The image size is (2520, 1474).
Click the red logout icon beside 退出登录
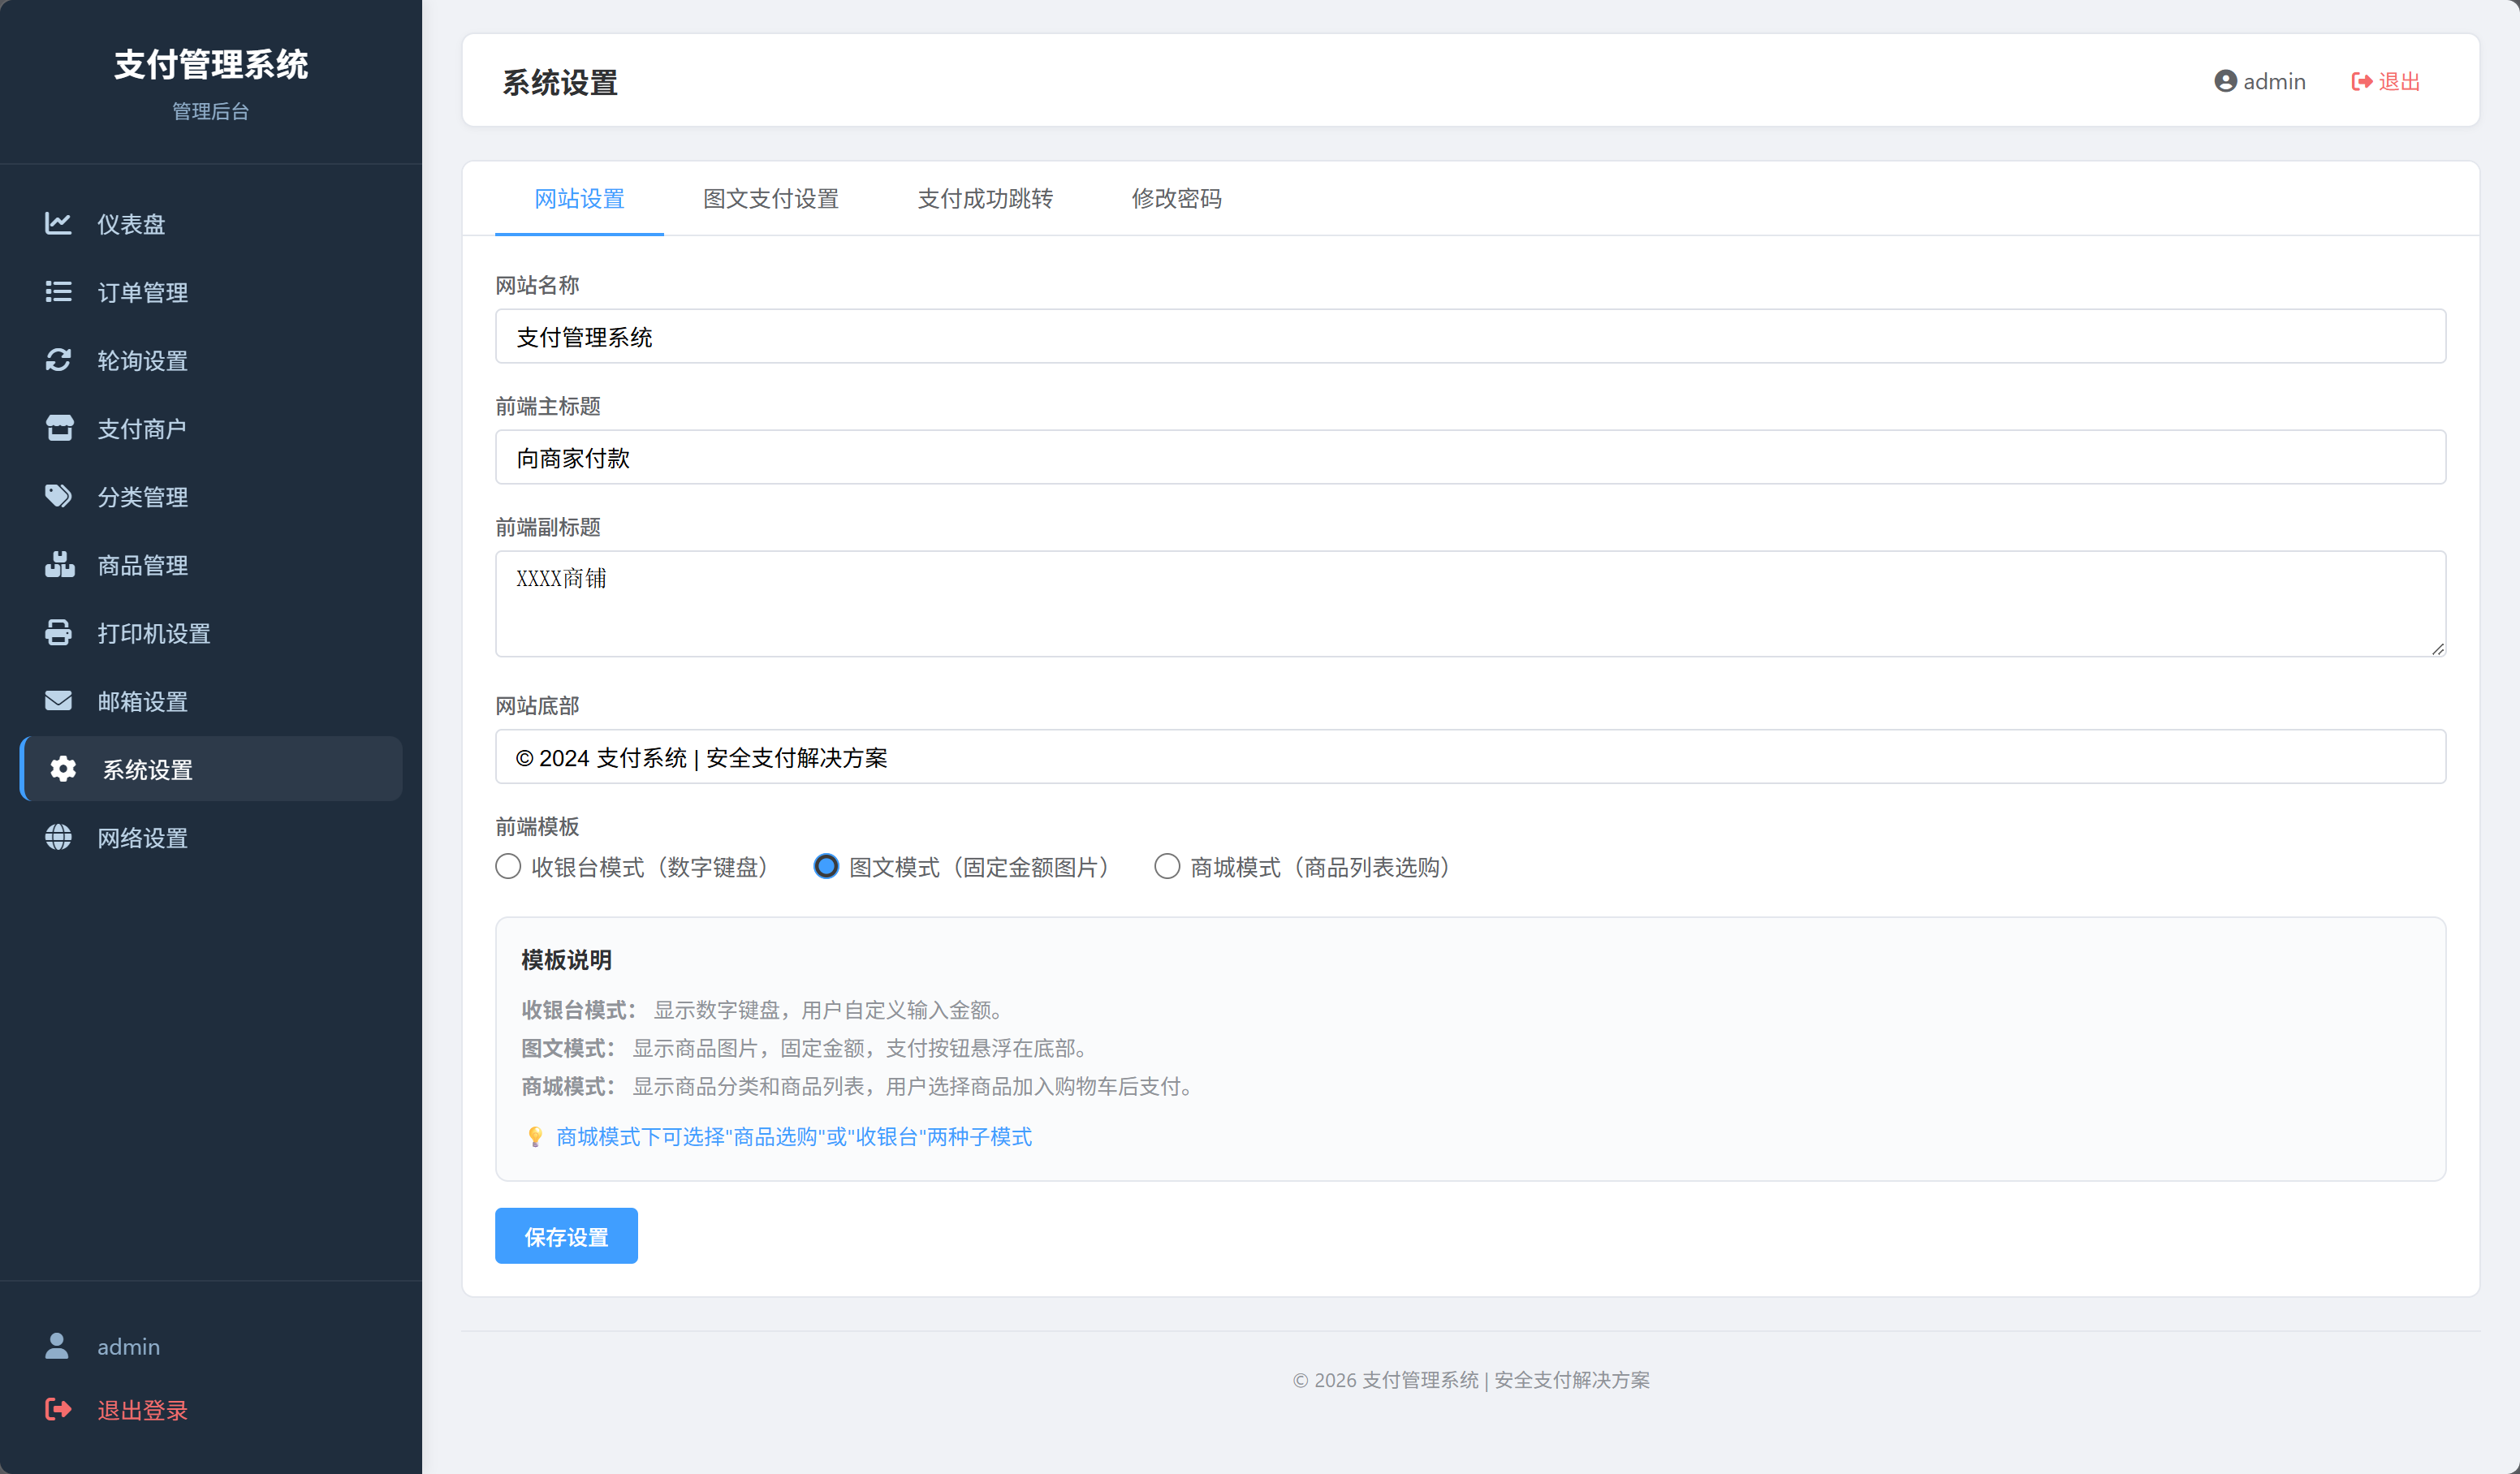58,1409
